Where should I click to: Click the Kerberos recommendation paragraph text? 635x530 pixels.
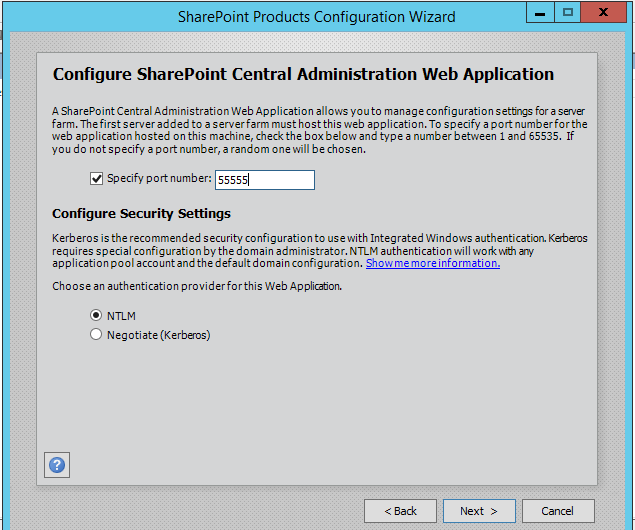click(320, 251)
